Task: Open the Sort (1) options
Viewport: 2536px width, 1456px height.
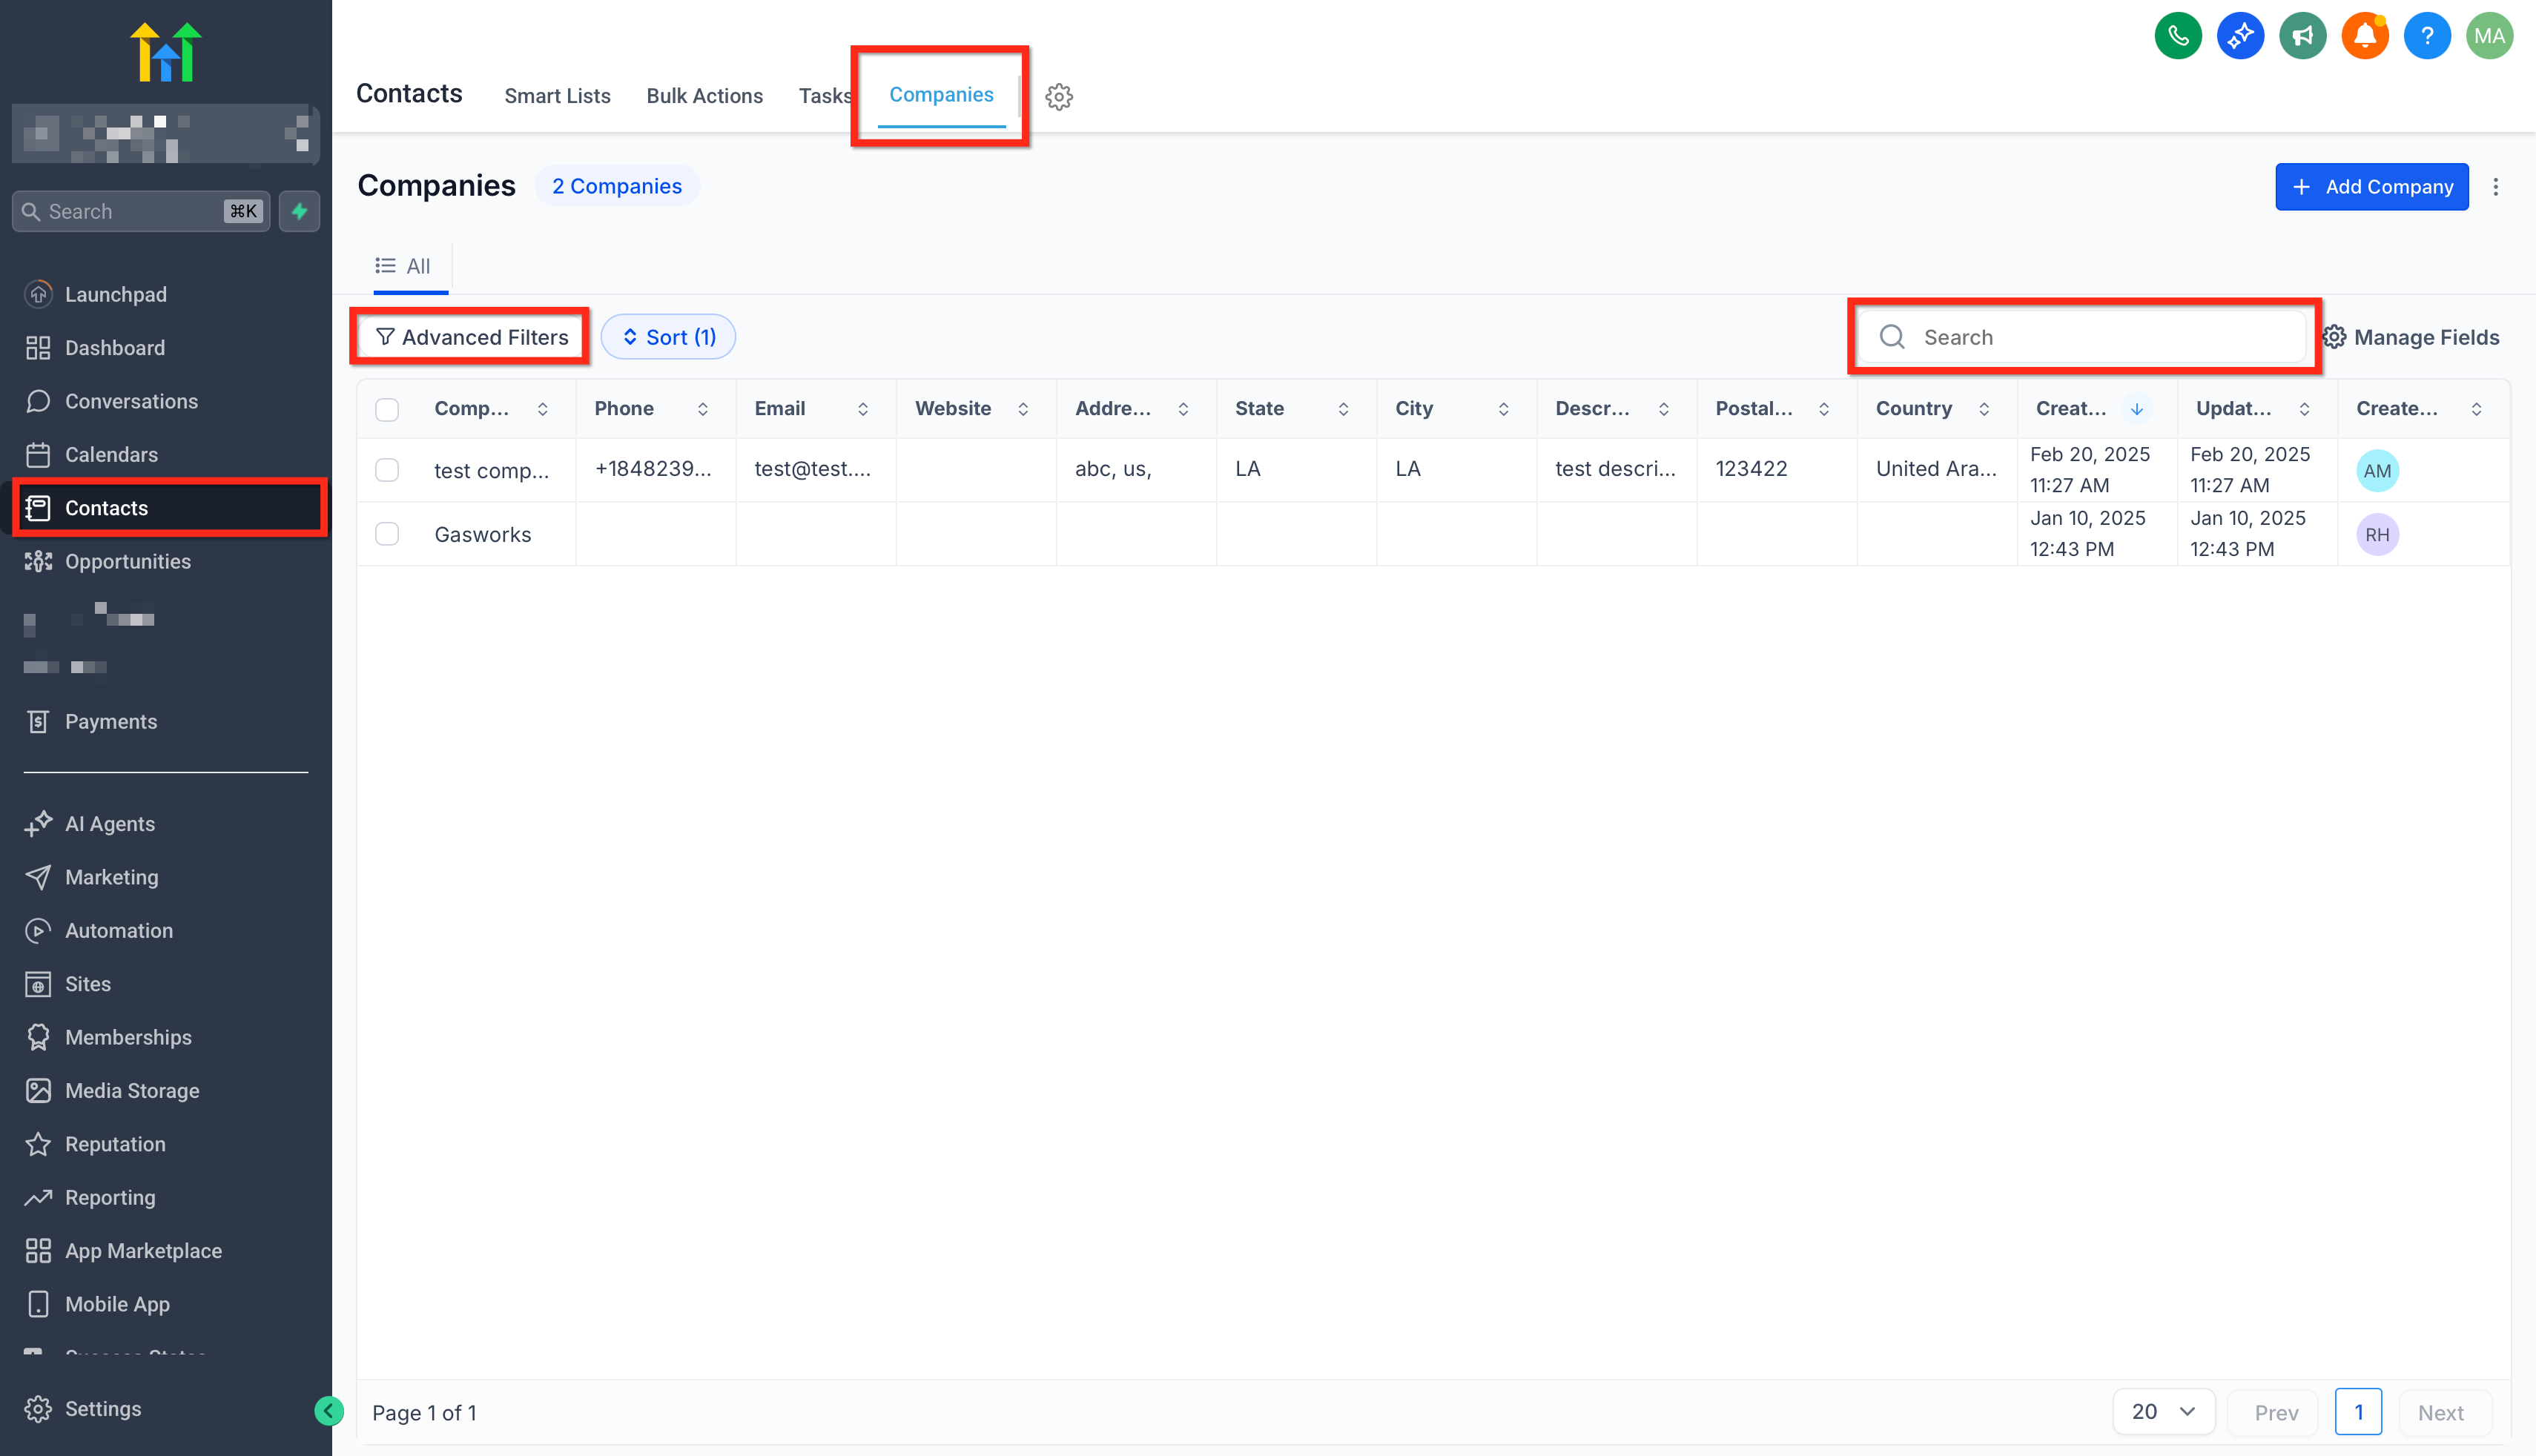Action: pos(668,337)
